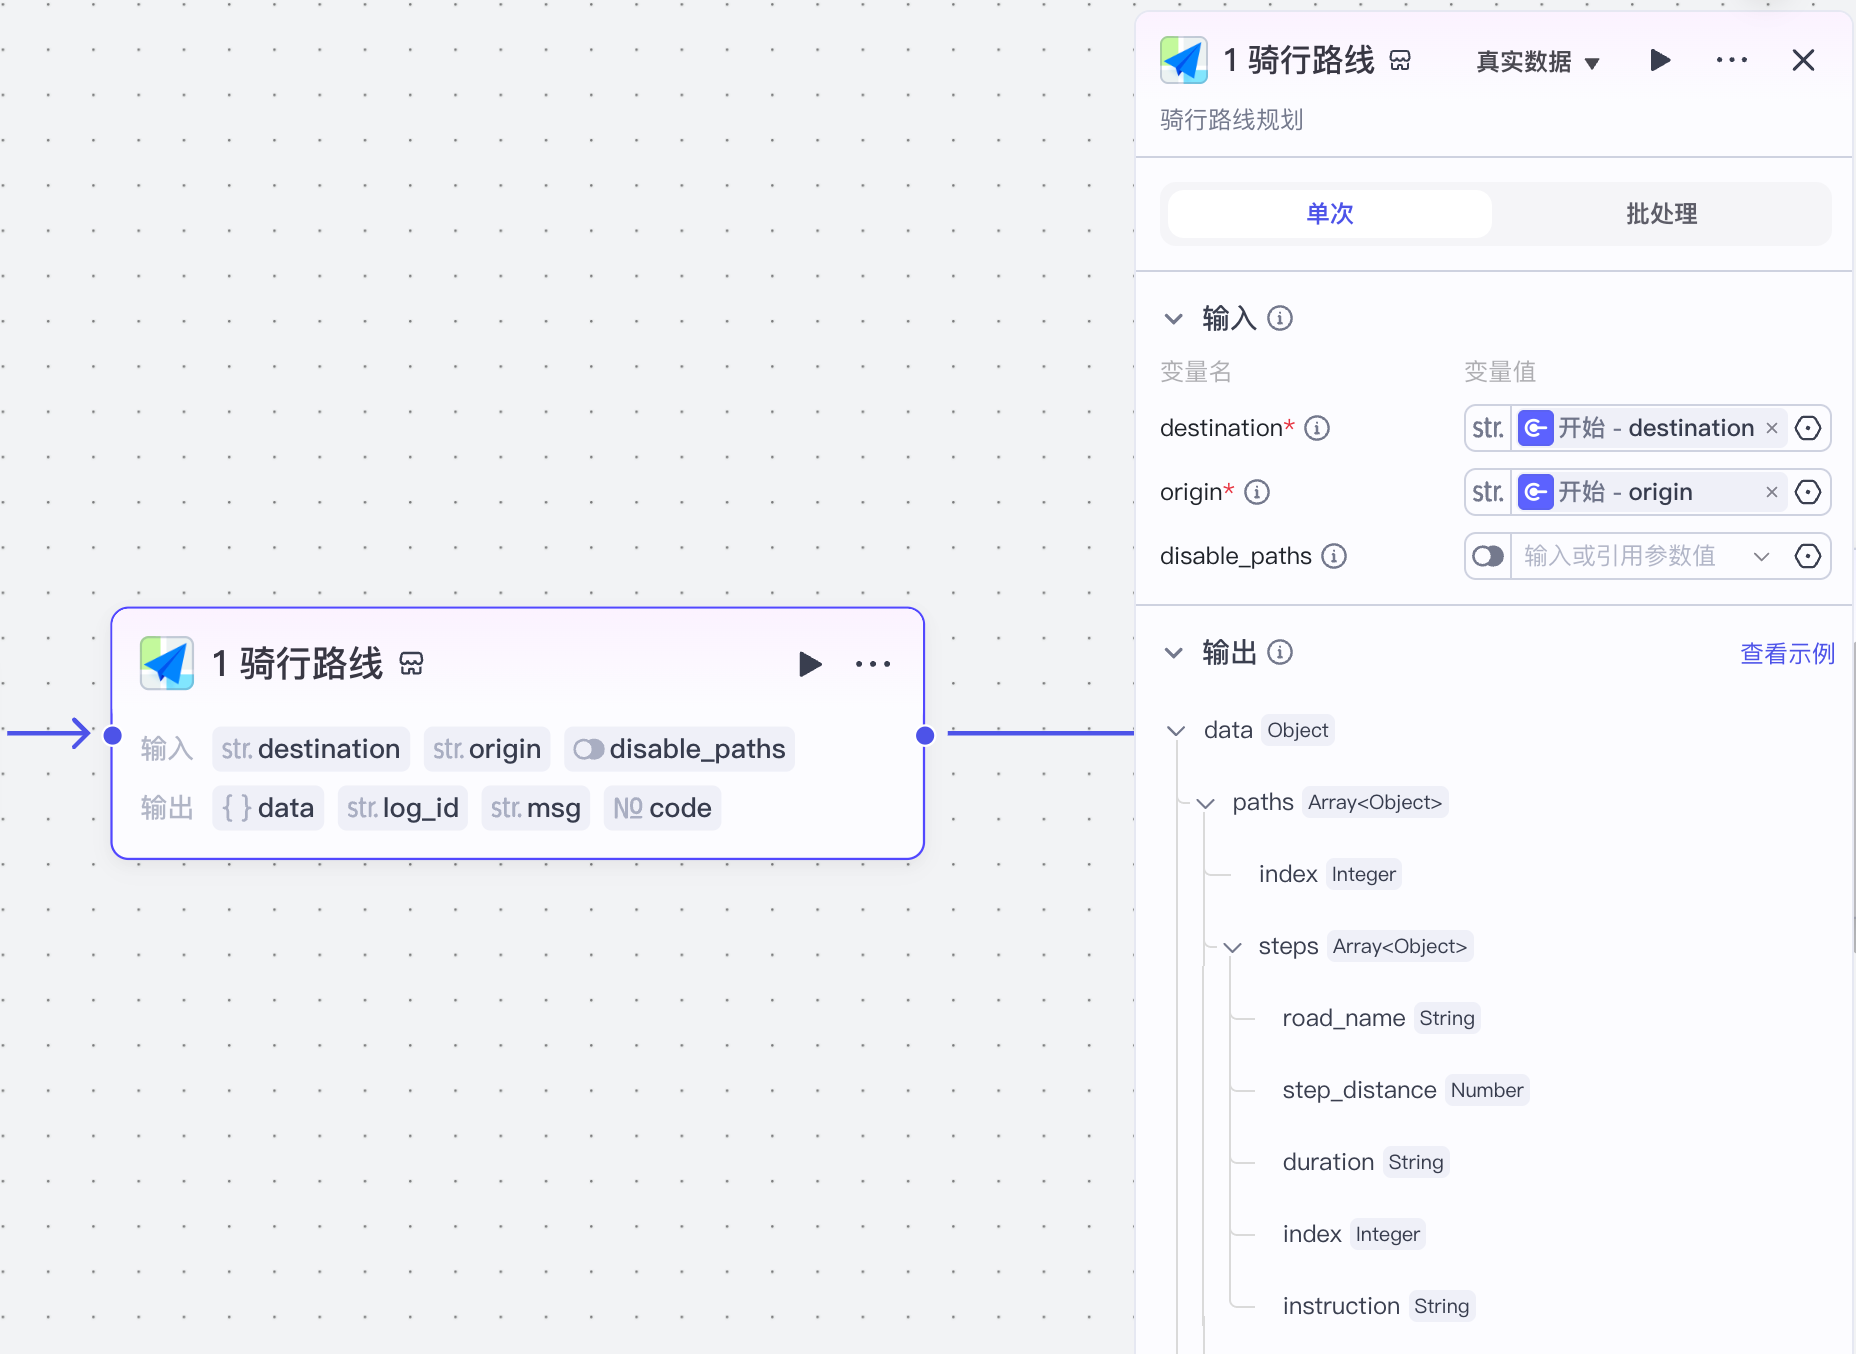
Task: Select the duration String output row
Action: coord(1365,1162)
